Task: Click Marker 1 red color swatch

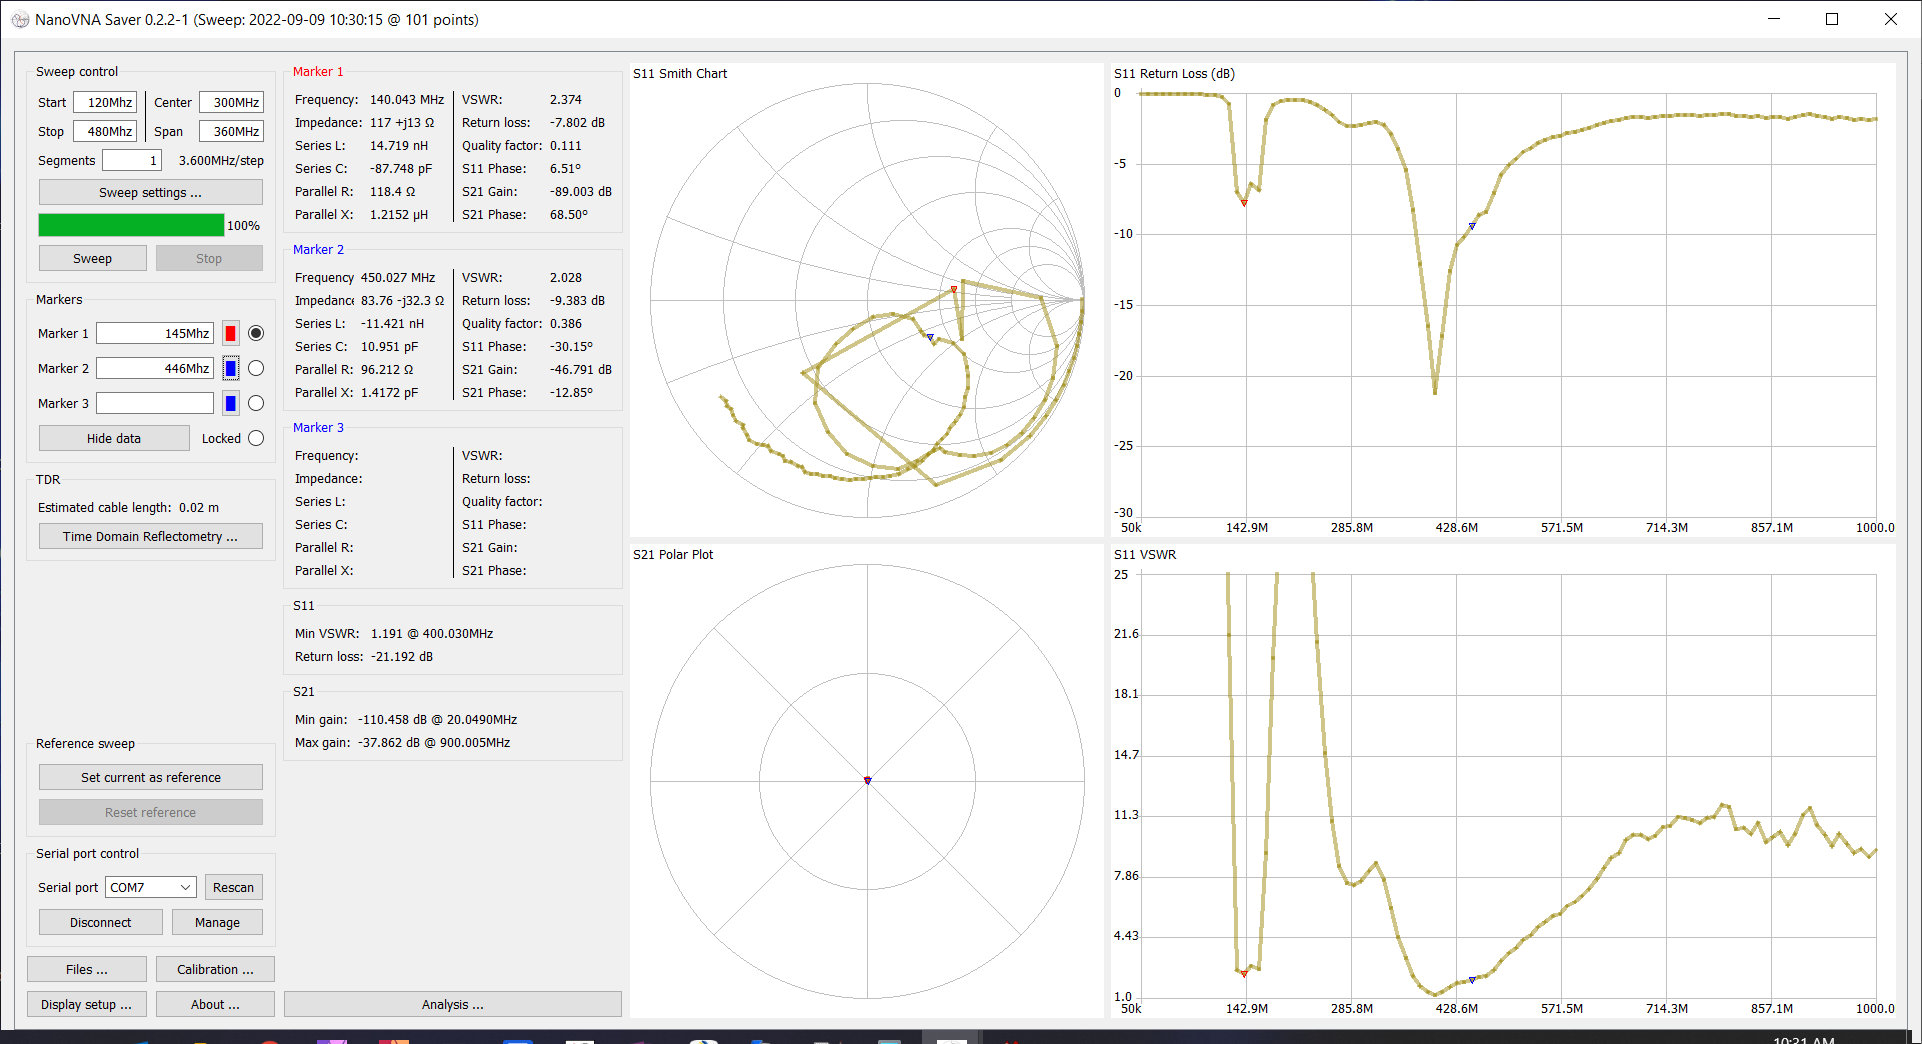Action: 231,334
